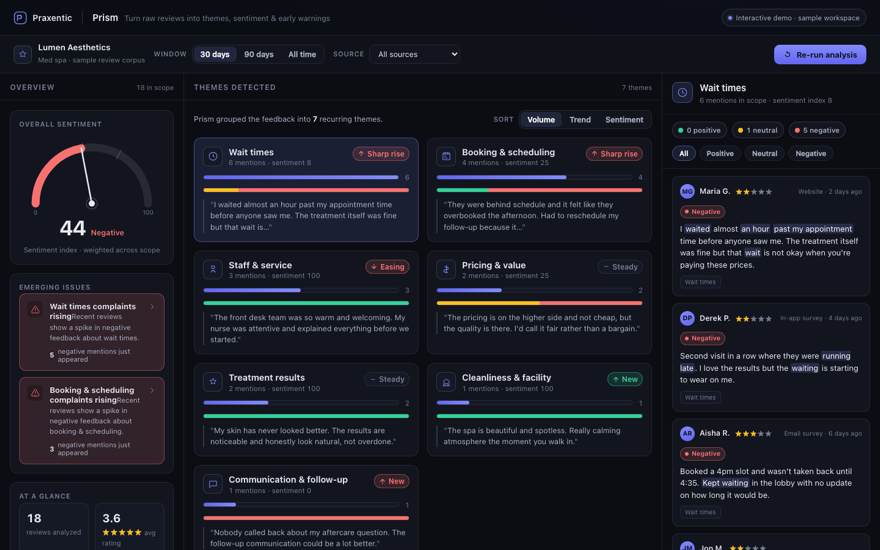Click the 3.6 average rating stars
Image resolution: width=880 pixels, height=550 pixels.
[122, 532]
